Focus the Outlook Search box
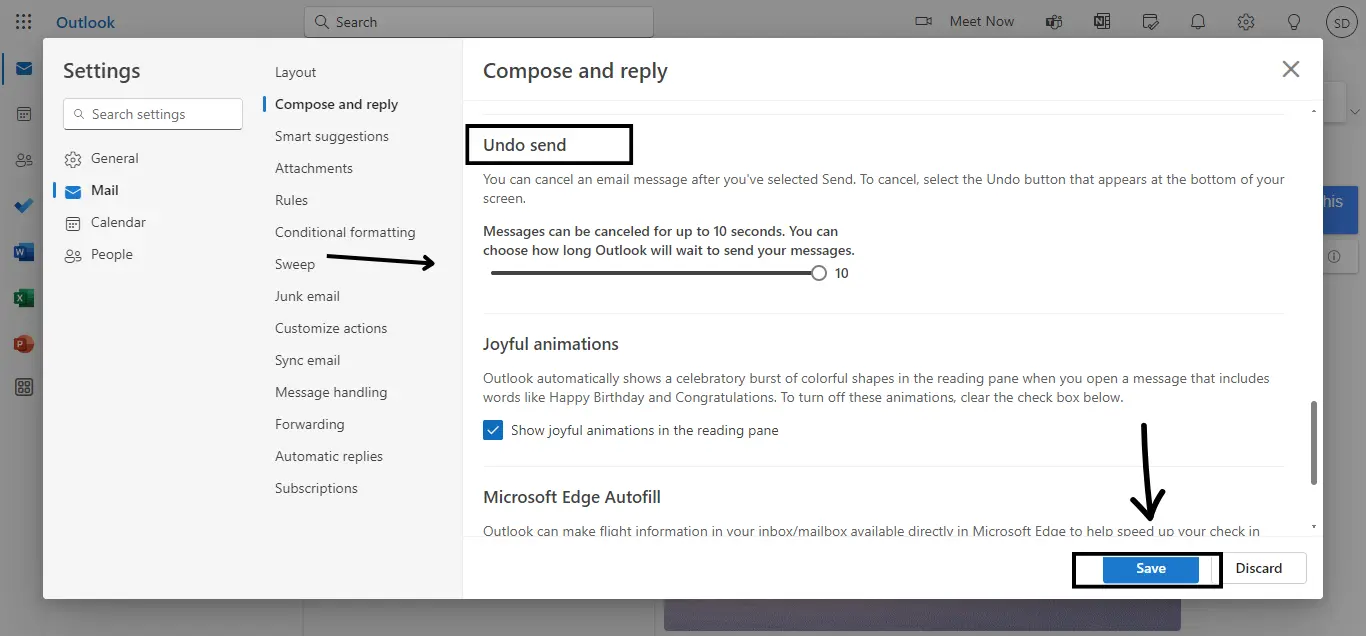Screen dimensions: 1366x636 click(x=479, y=22)
